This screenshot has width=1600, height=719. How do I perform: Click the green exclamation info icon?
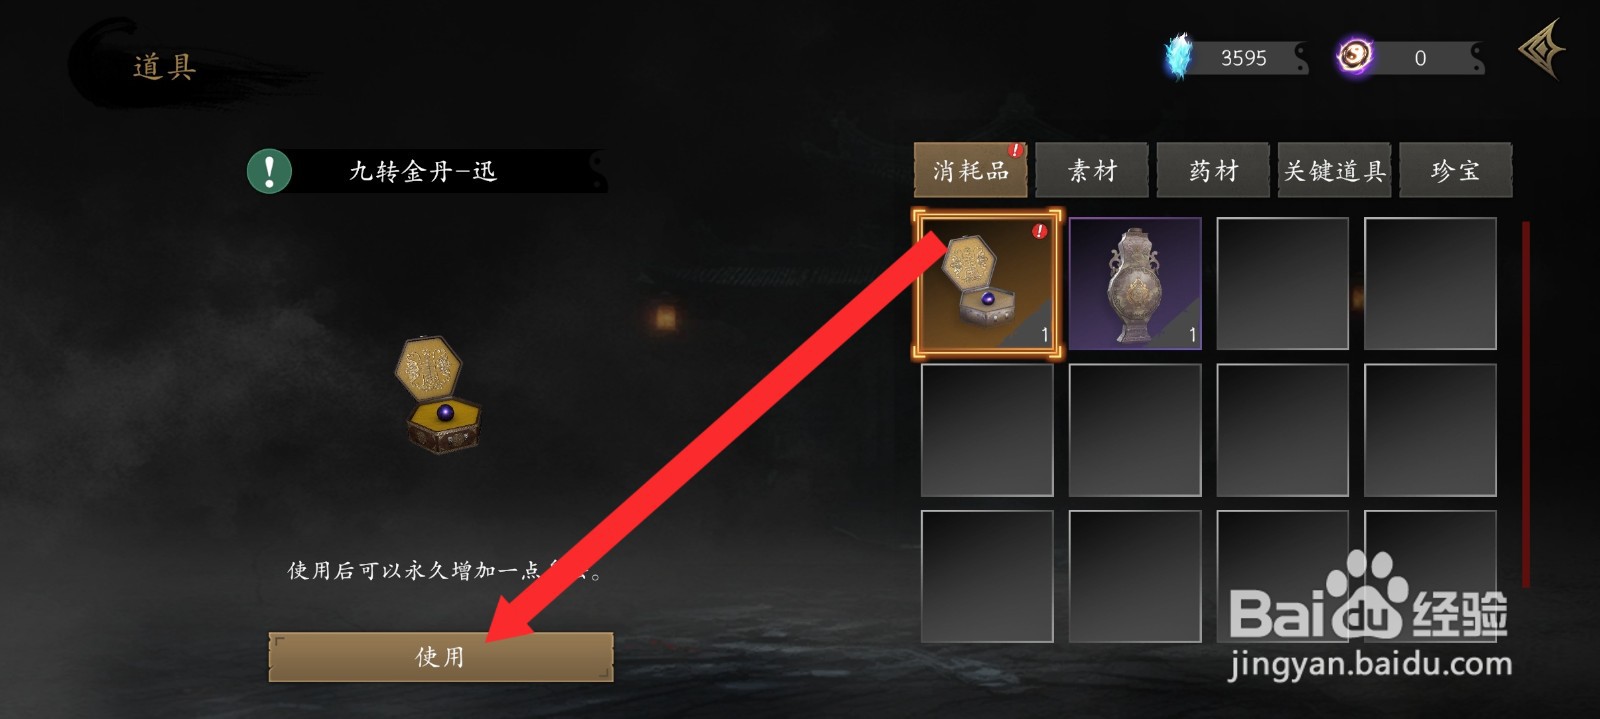click(269, 171)
